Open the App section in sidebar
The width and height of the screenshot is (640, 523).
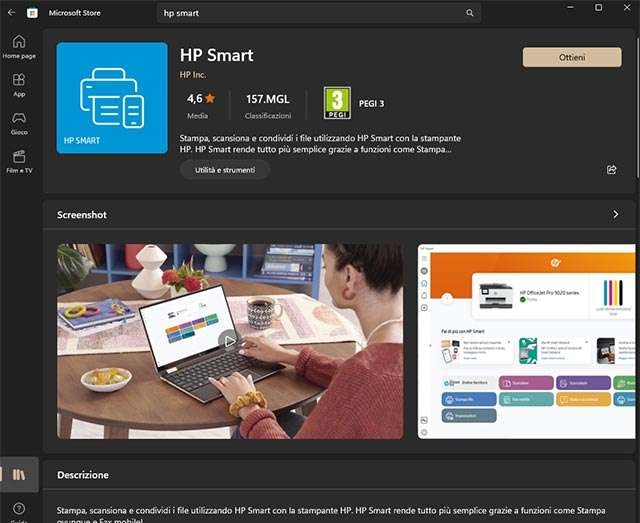19,85
